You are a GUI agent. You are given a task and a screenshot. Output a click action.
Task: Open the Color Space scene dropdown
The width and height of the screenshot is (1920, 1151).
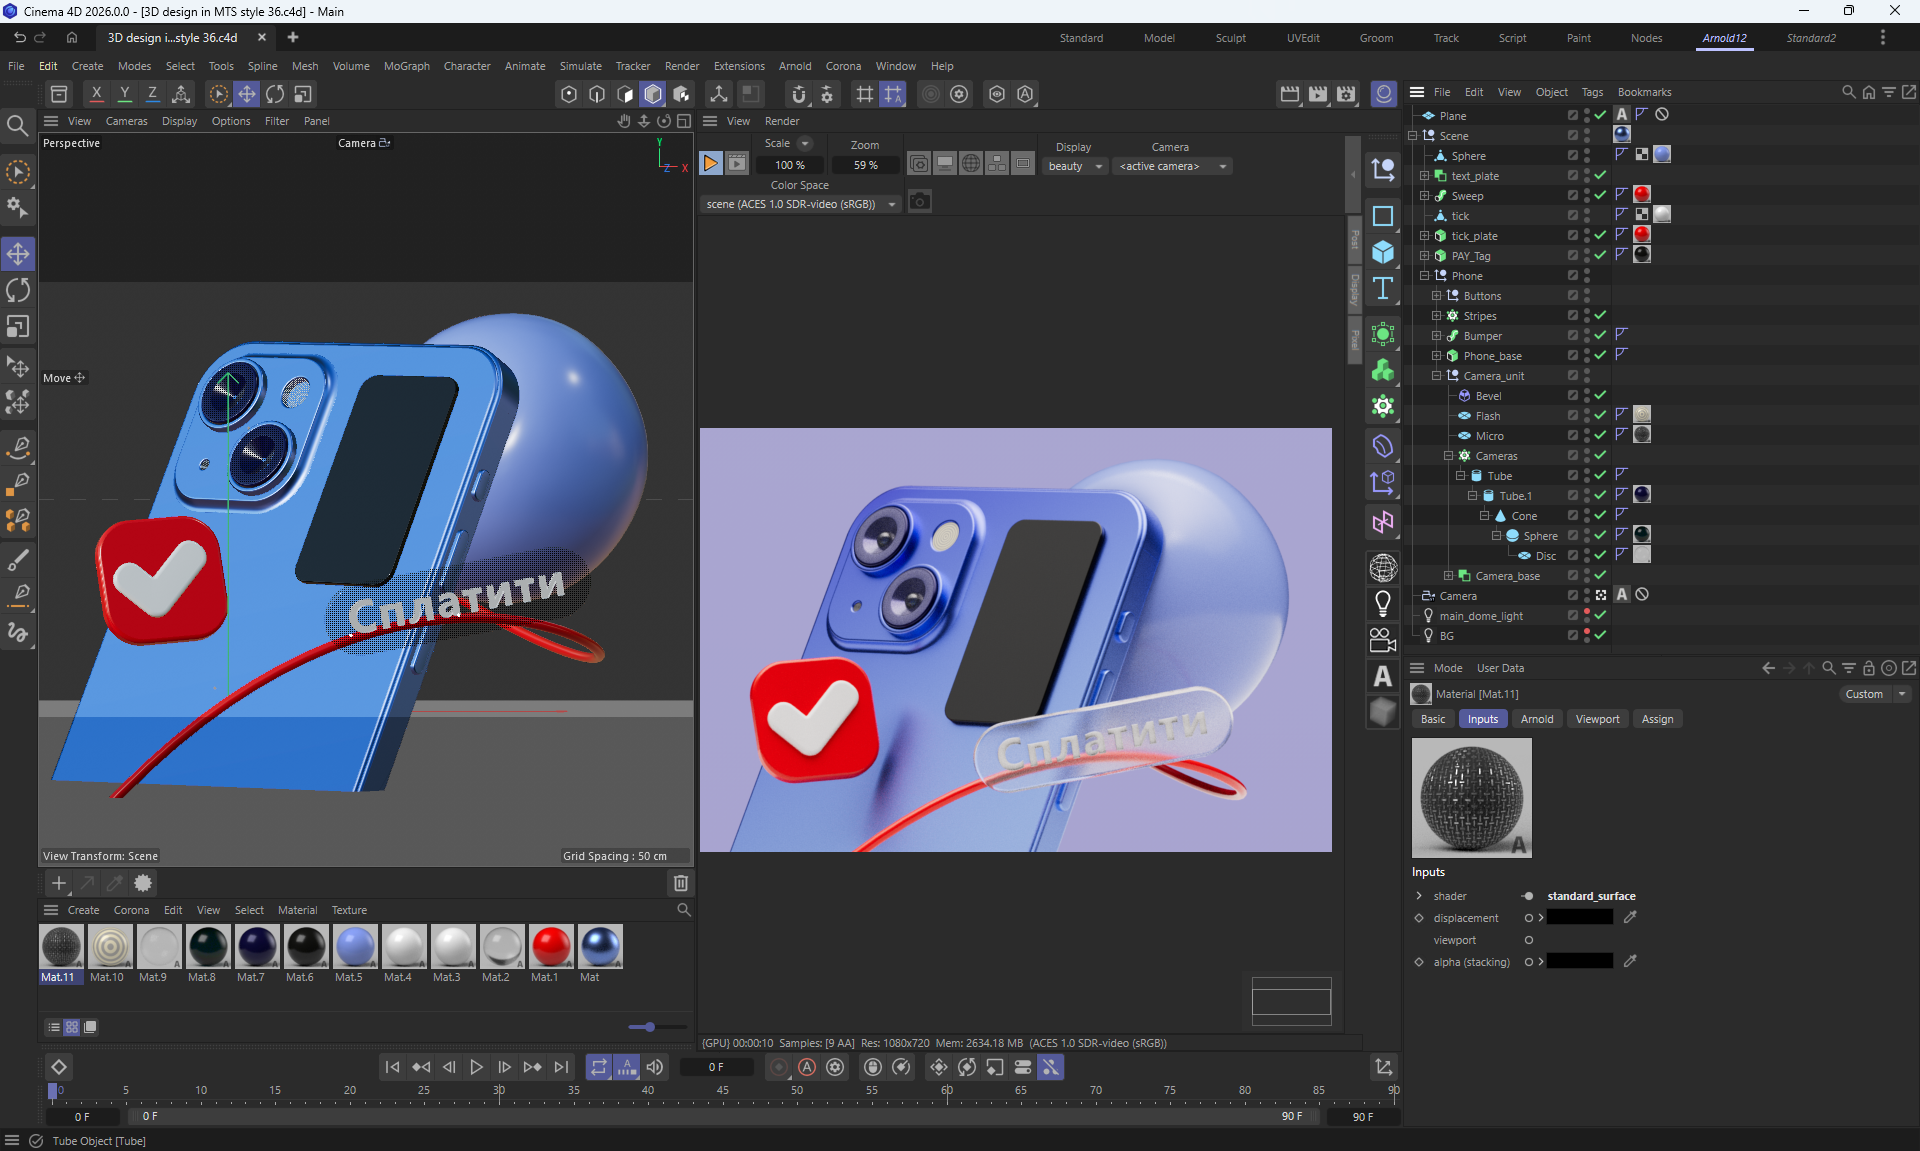click(800, 204)
